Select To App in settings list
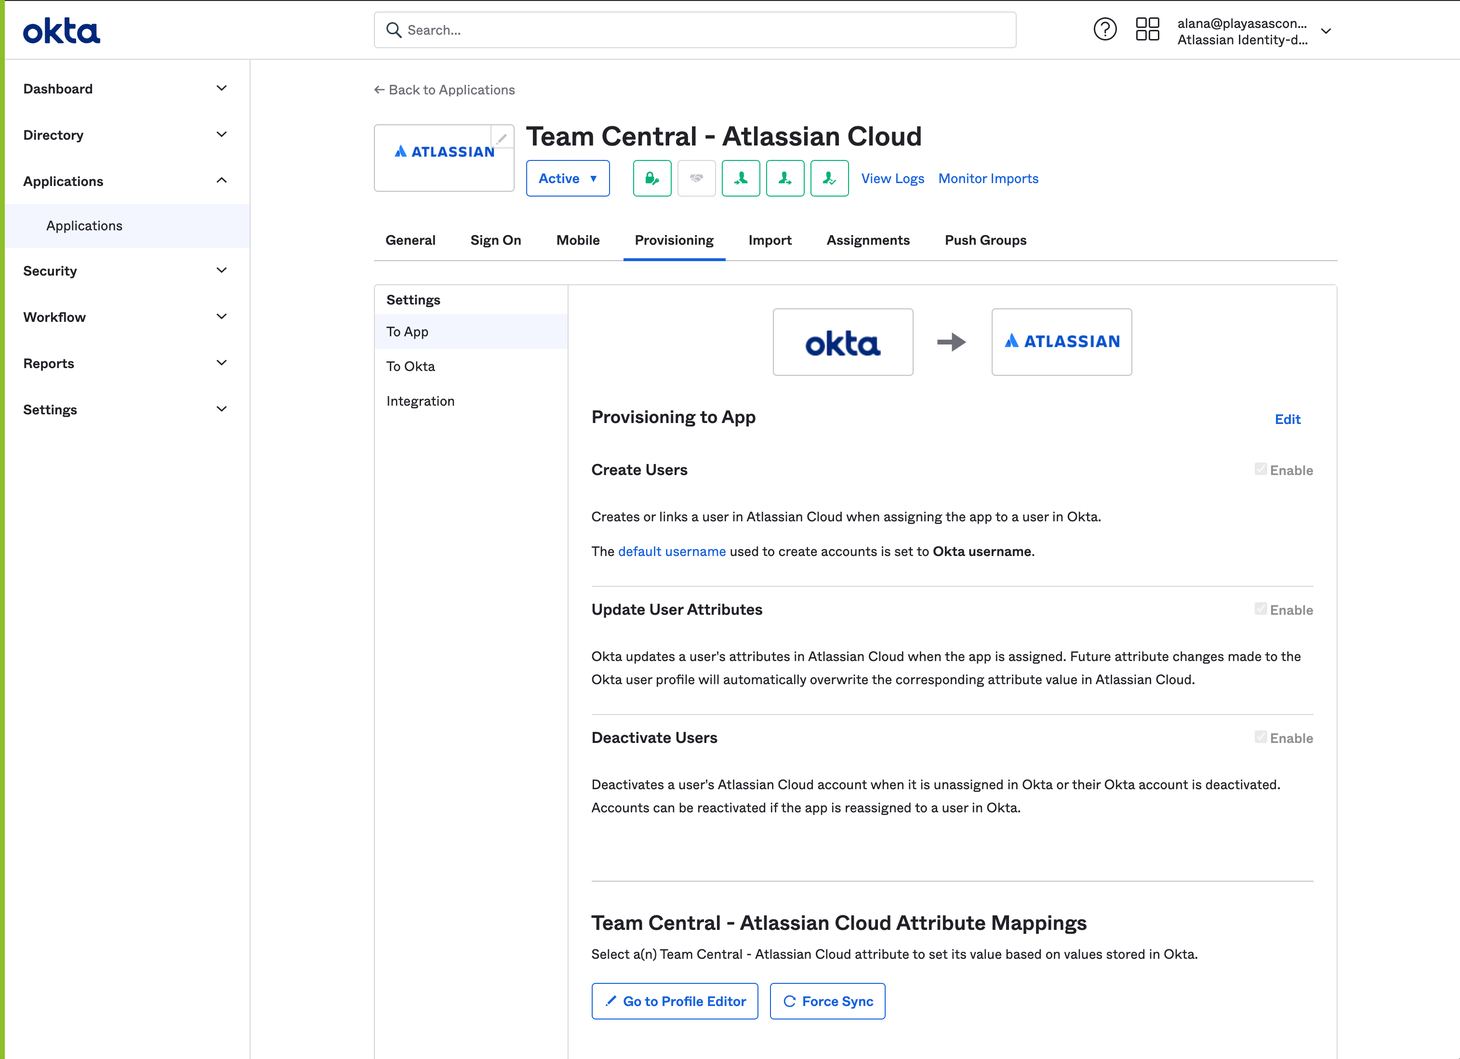 tap(471, 332)
